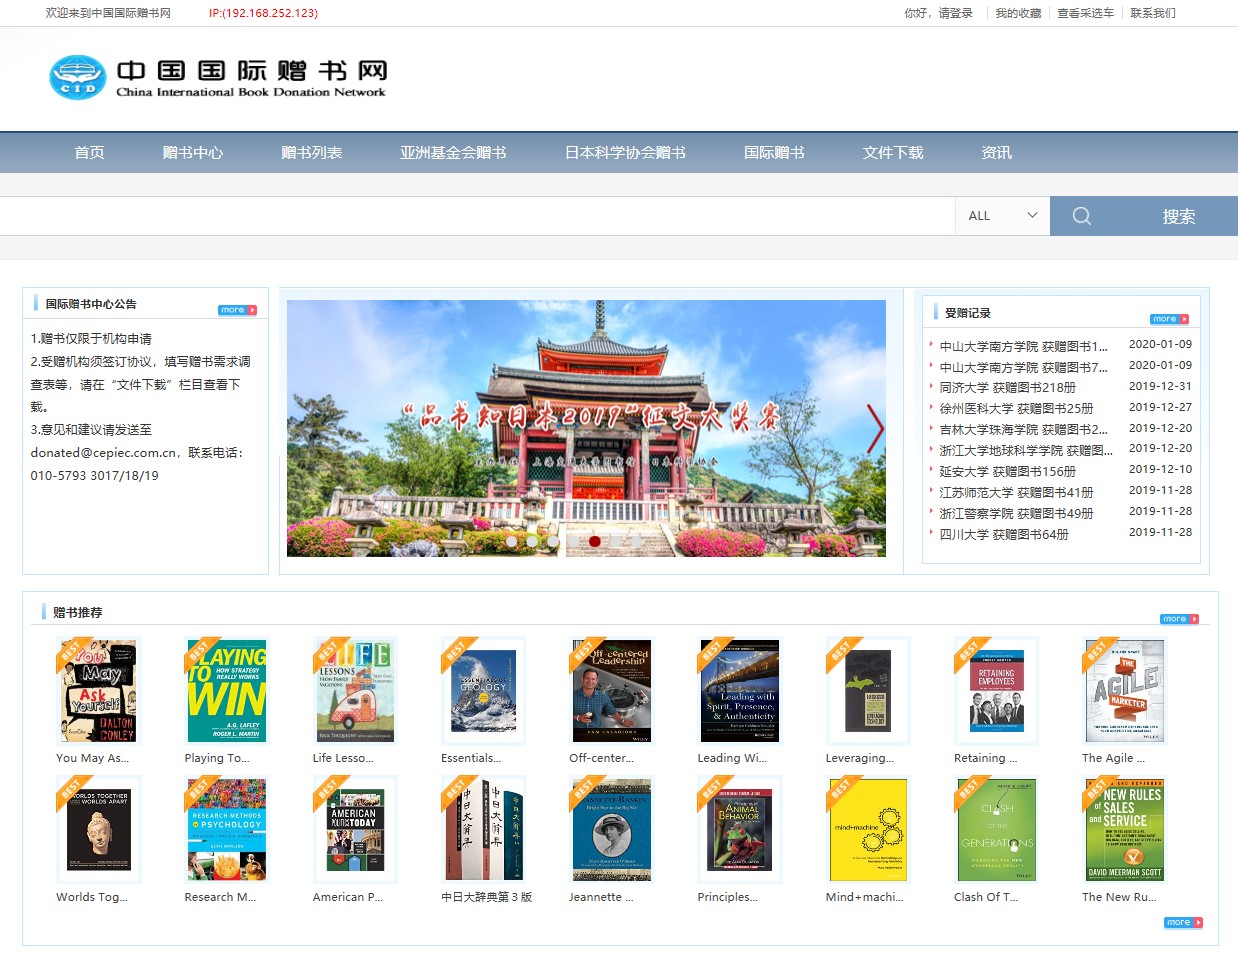Open the 赠书中心 navigation menu

click(x=193, y=153)
